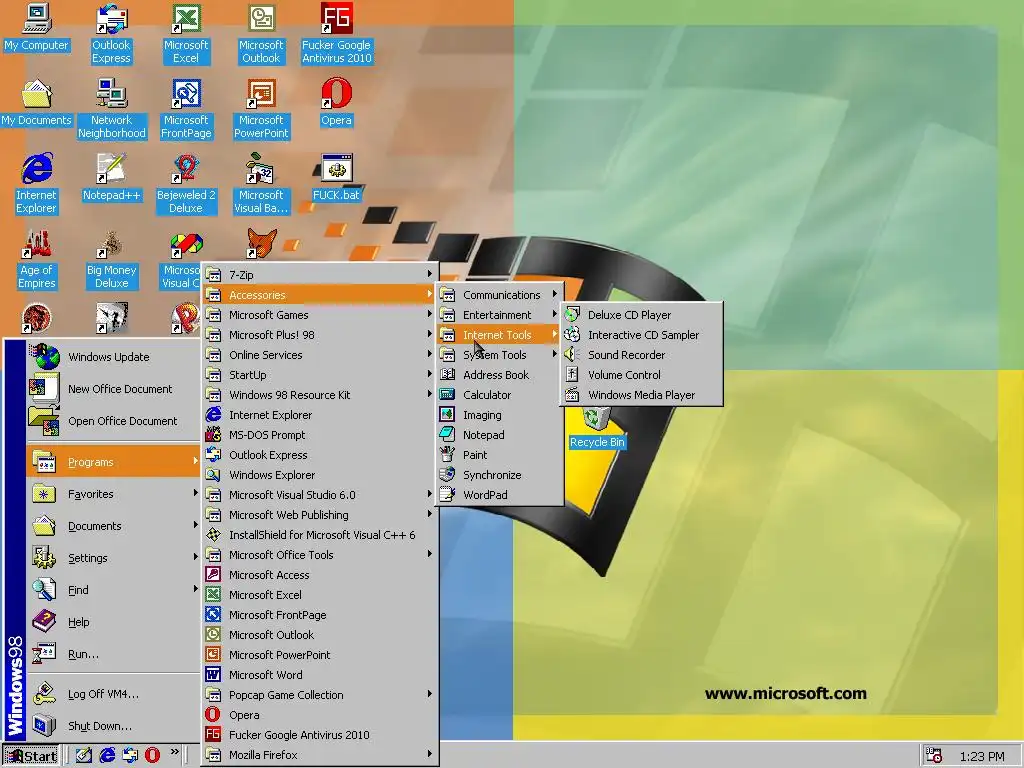
Task: Select Microsoft PowerPoint desktop shortcut
Action: 261,109
